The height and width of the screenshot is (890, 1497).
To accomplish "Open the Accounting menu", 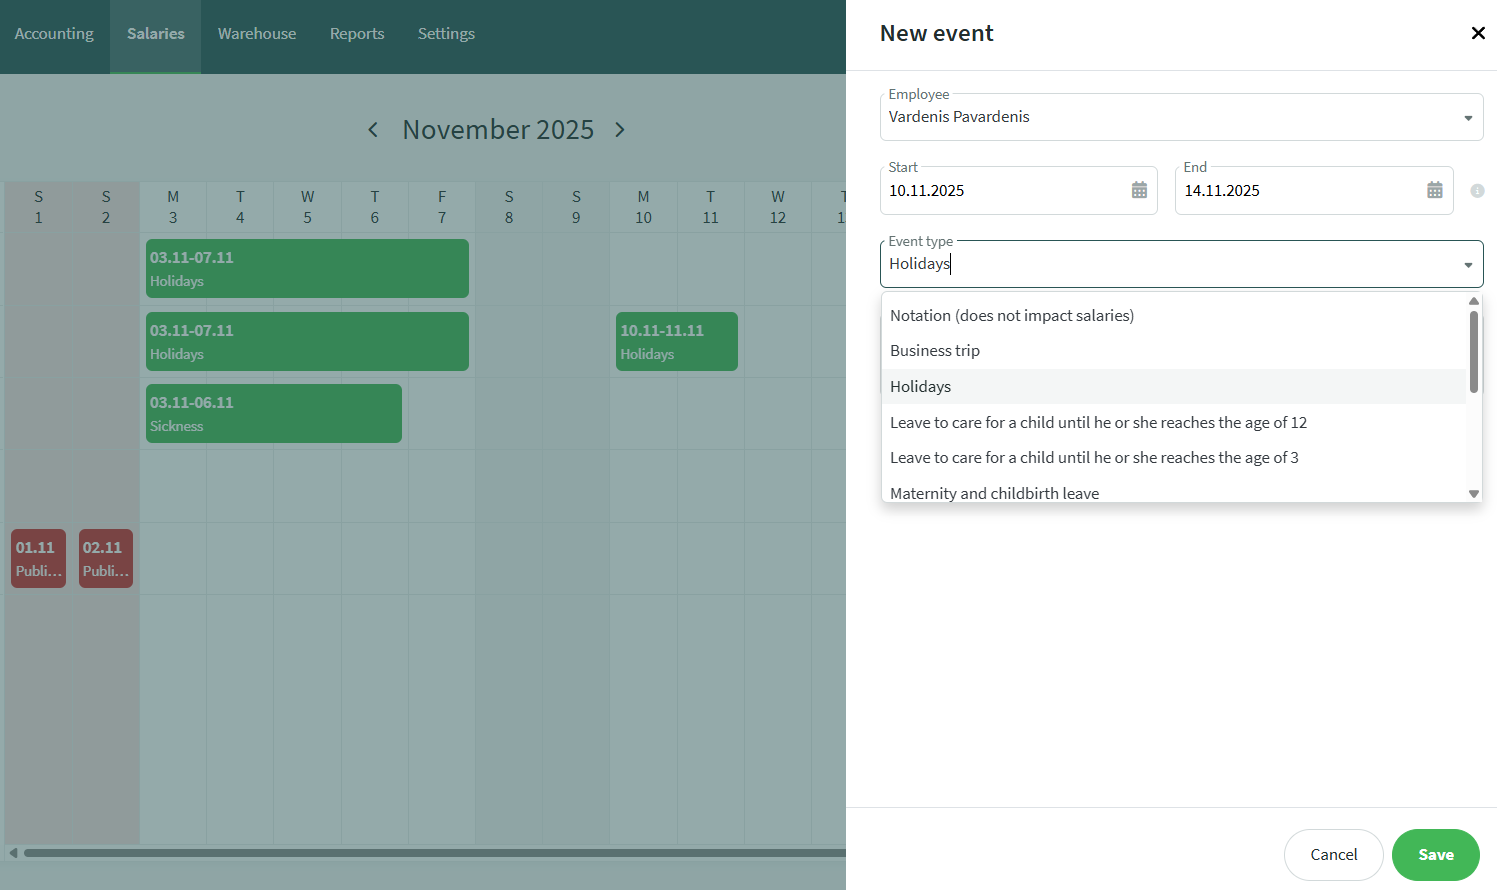I will click(x=54, y=34).
